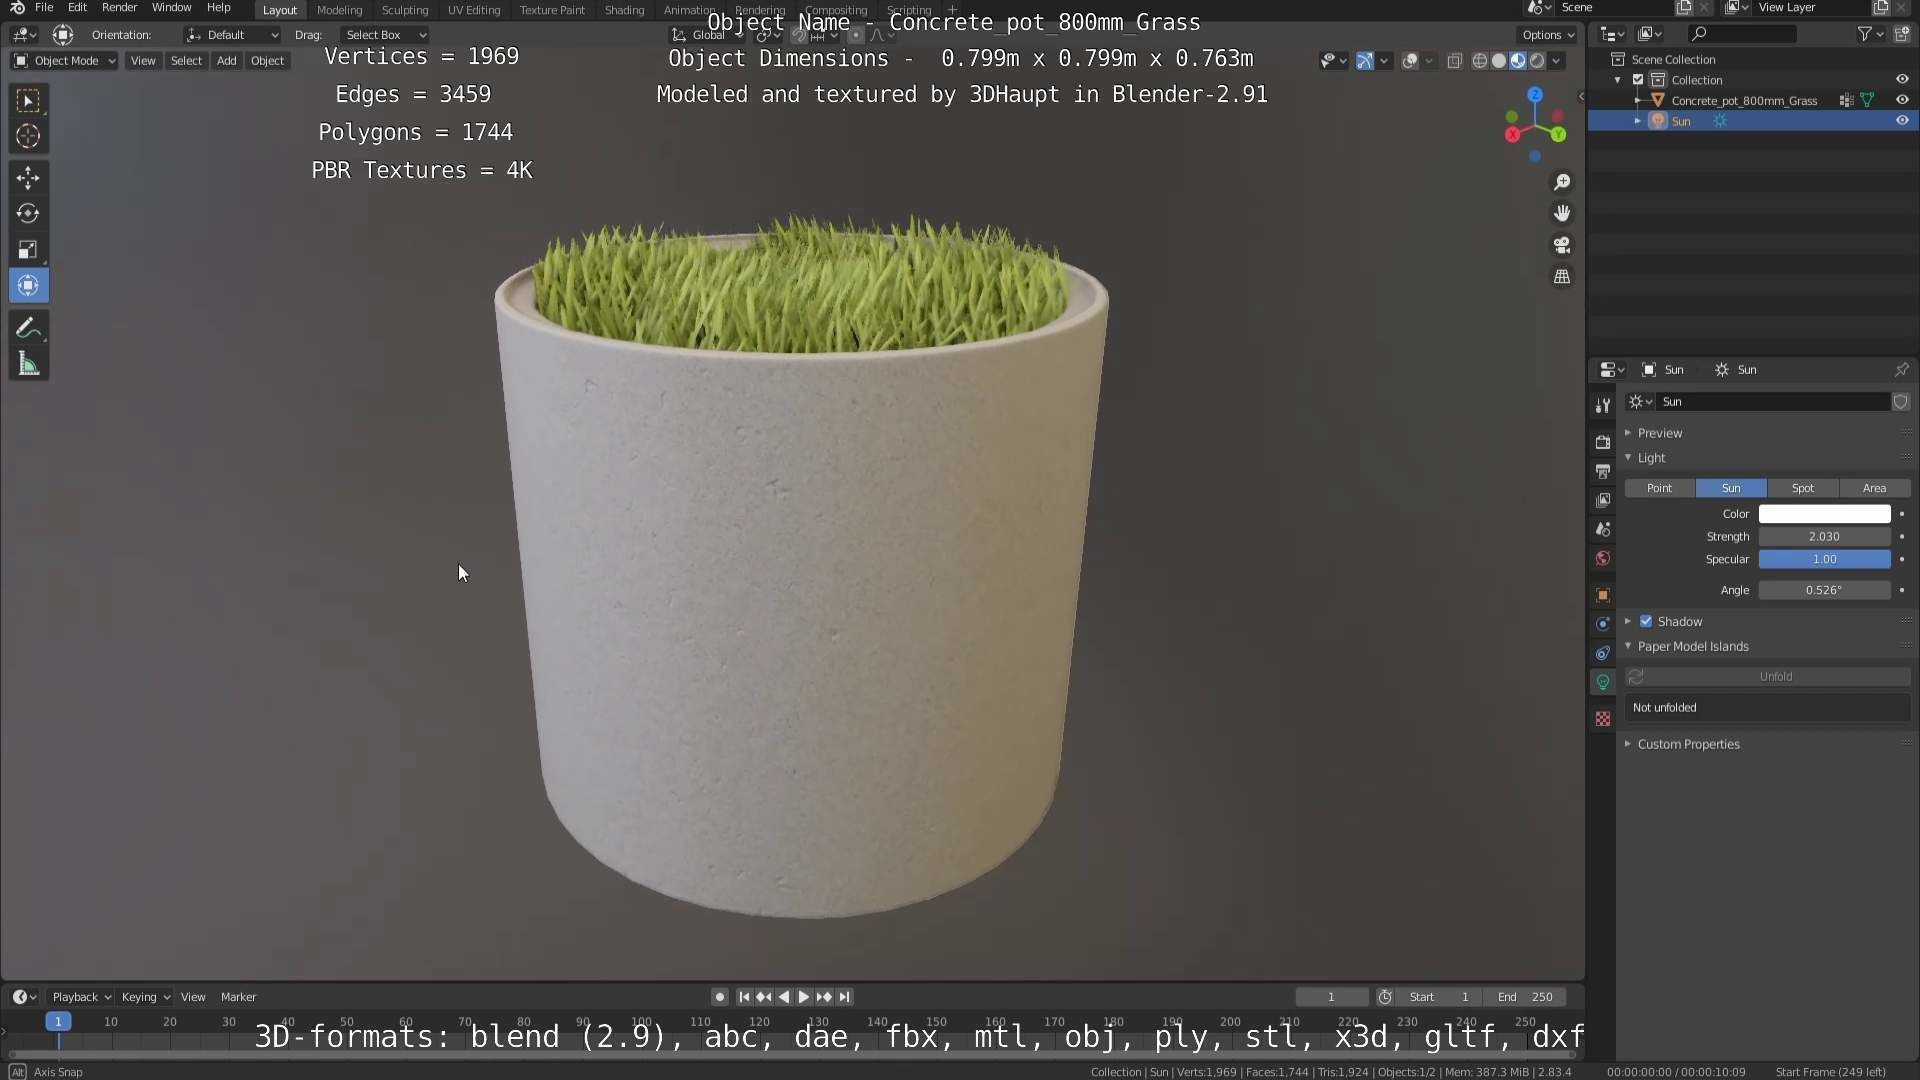Select the Rotate tool

point(28,213)
